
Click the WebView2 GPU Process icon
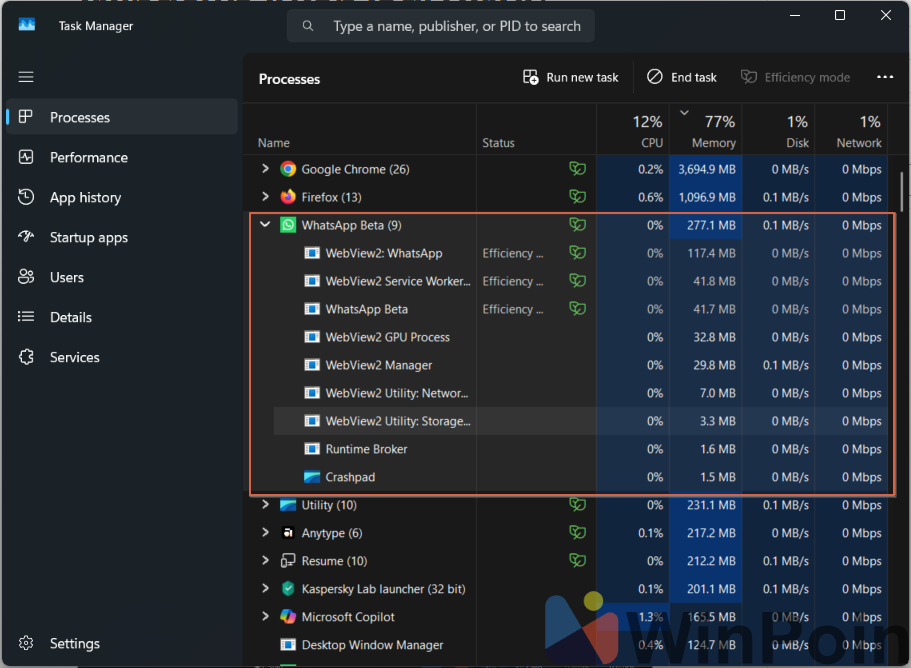(312, 337)
